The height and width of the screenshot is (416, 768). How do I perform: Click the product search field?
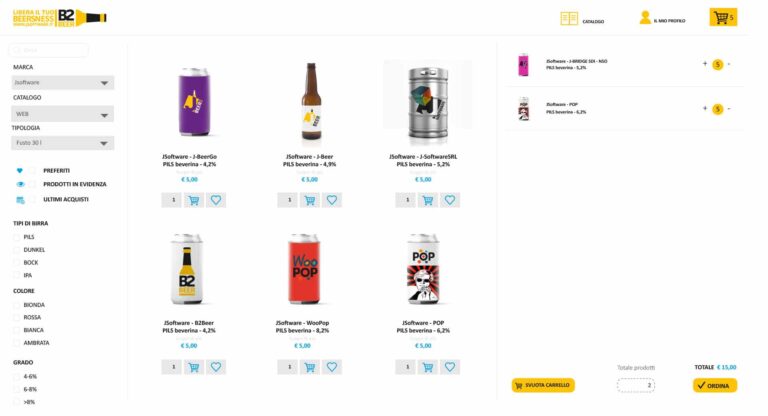[50, 50]
